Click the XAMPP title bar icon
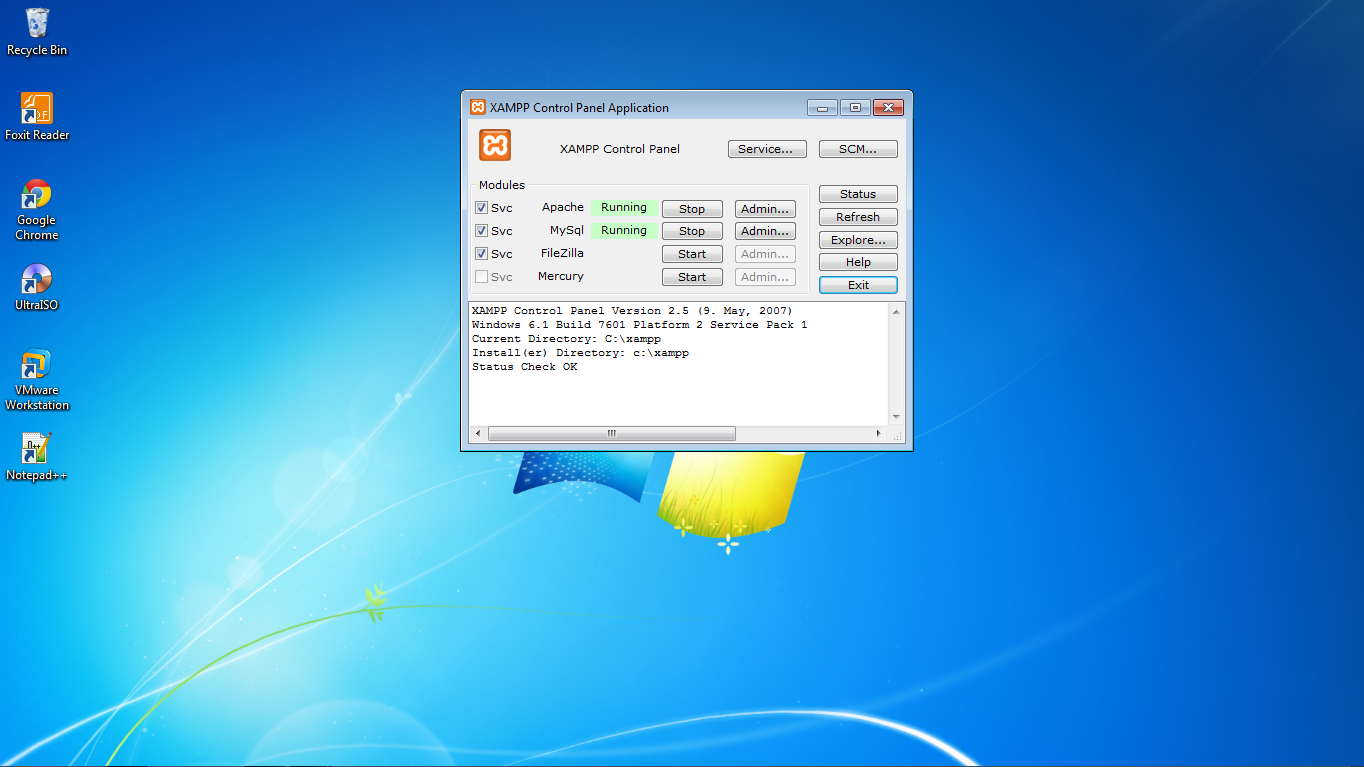1364x767 pixels. click(478, 107)
